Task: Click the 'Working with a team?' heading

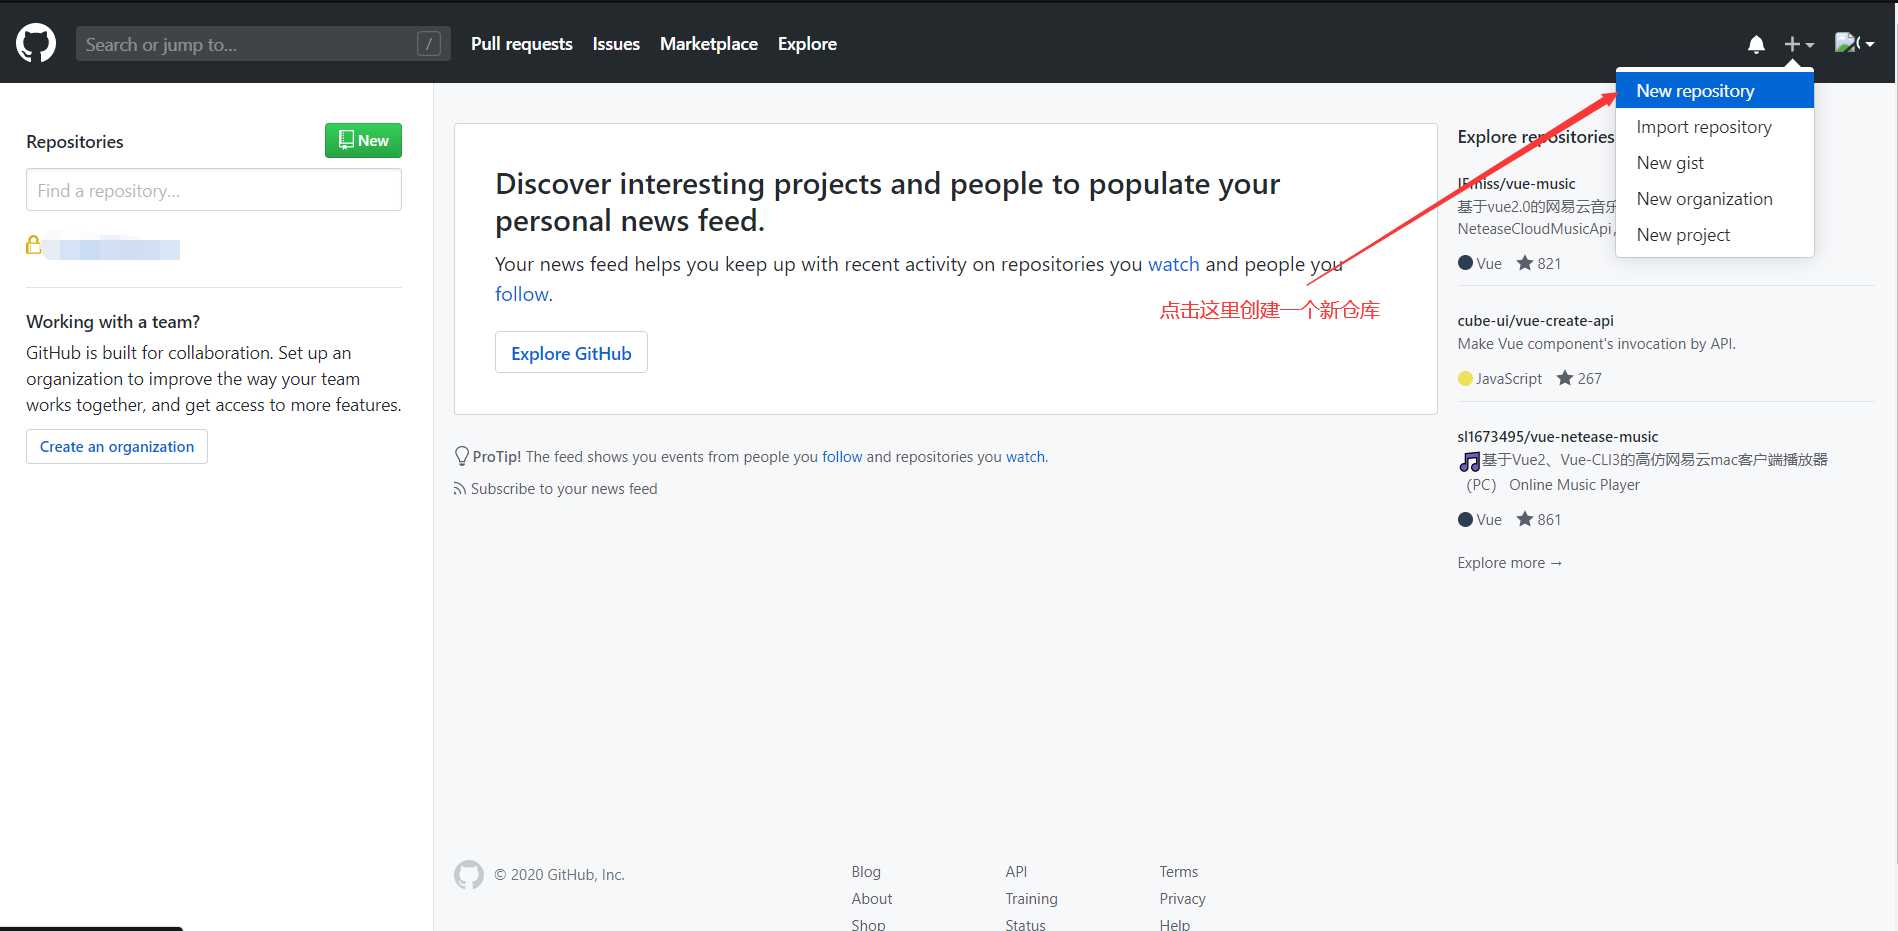Action: [113, 322]
